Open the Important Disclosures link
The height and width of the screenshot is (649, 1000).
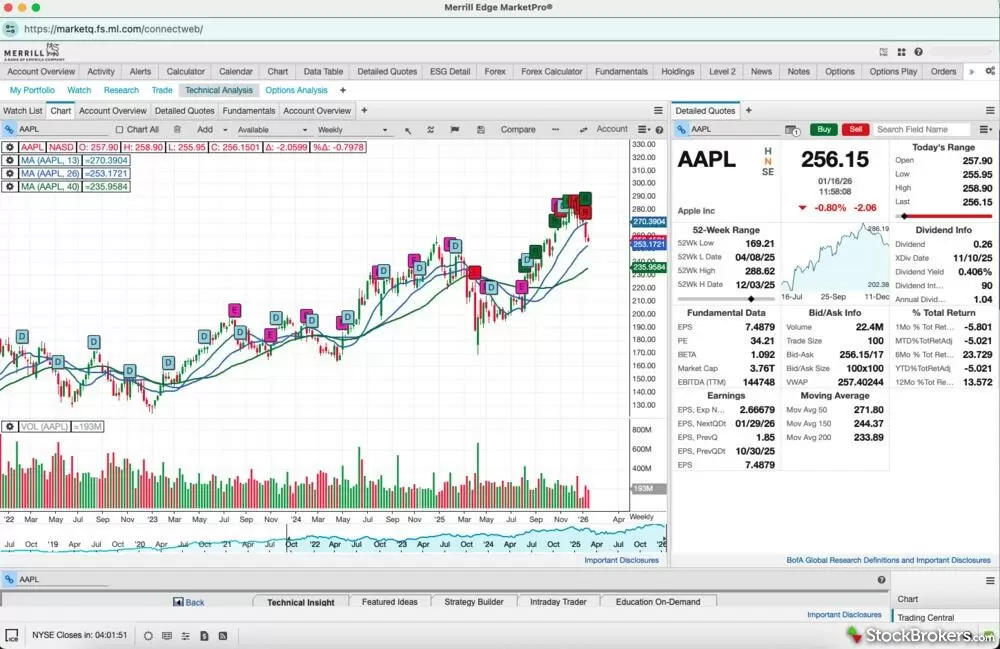623,560
